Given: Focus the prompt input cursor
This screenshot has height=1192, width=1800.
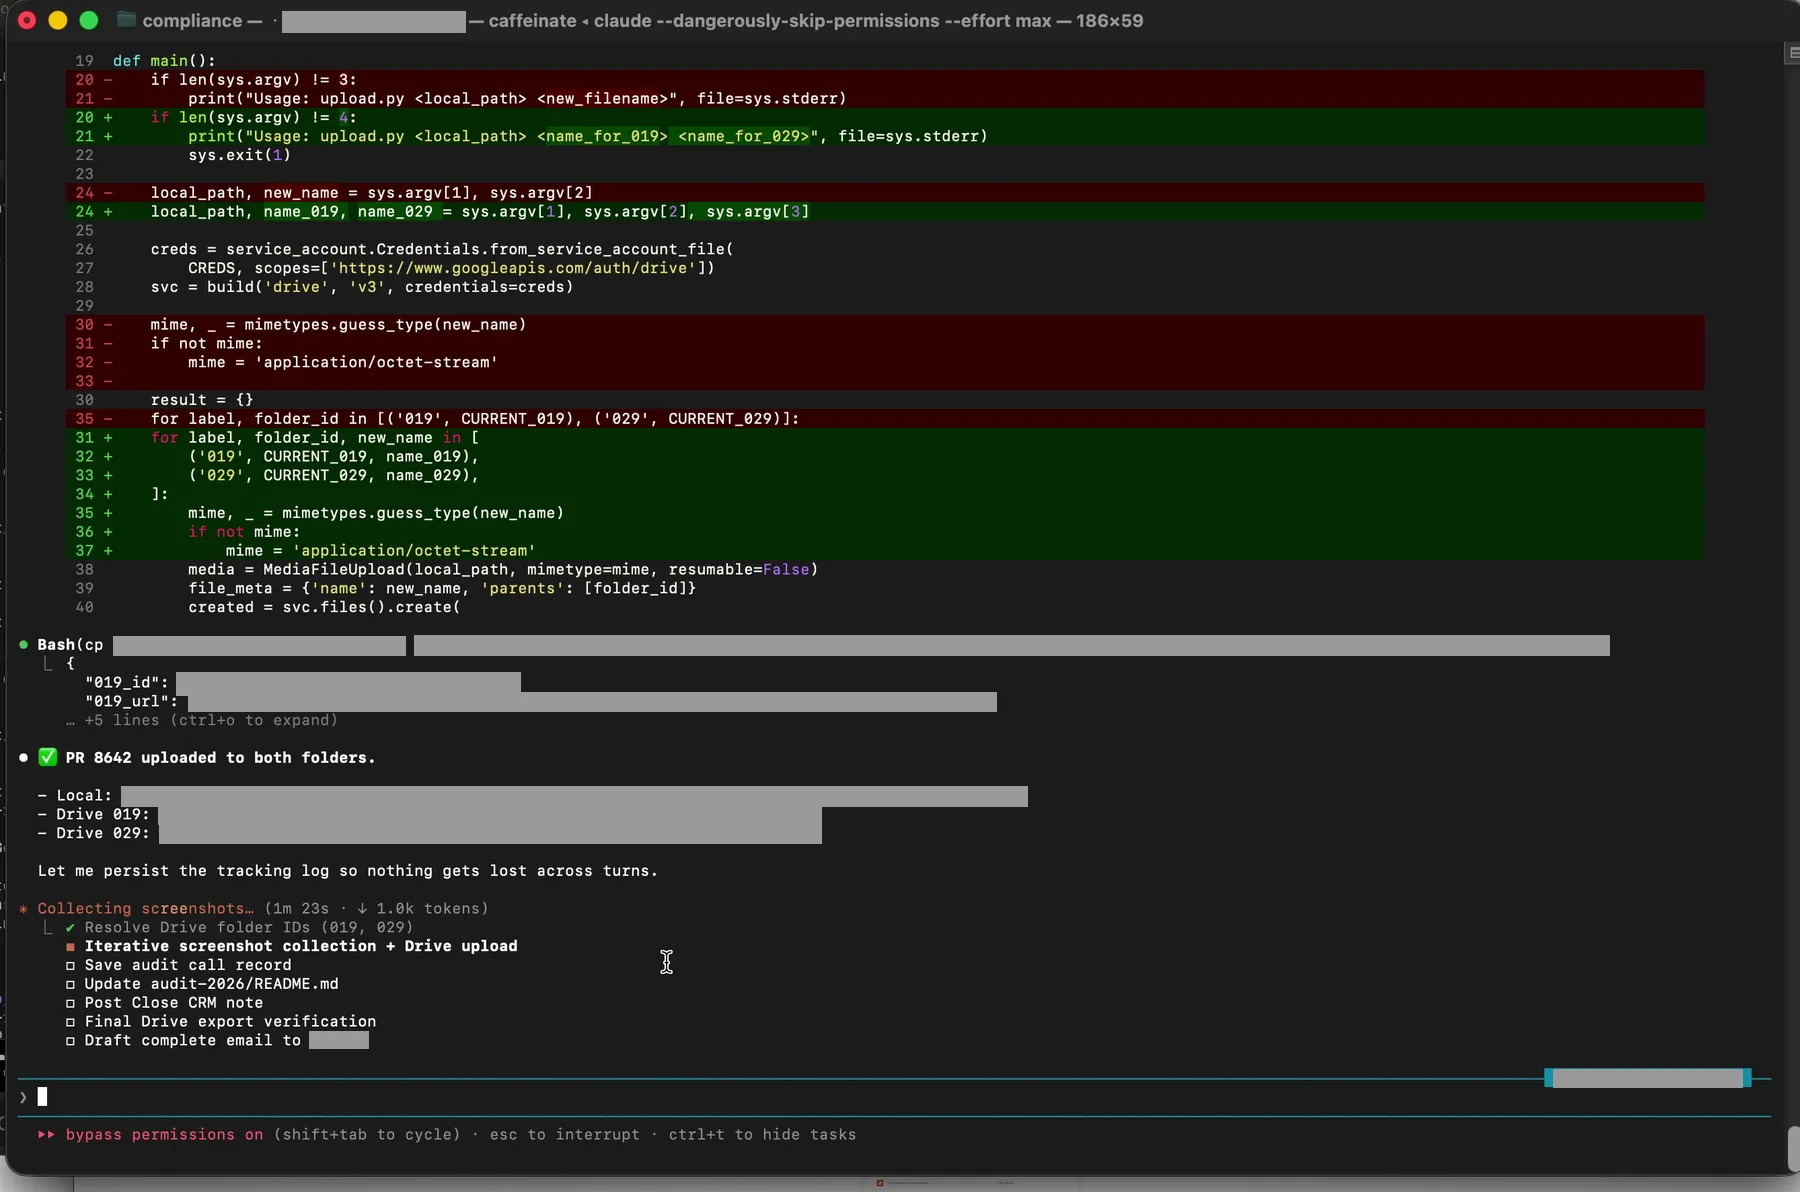Looking at the screenshot, I should (42, 1097).
